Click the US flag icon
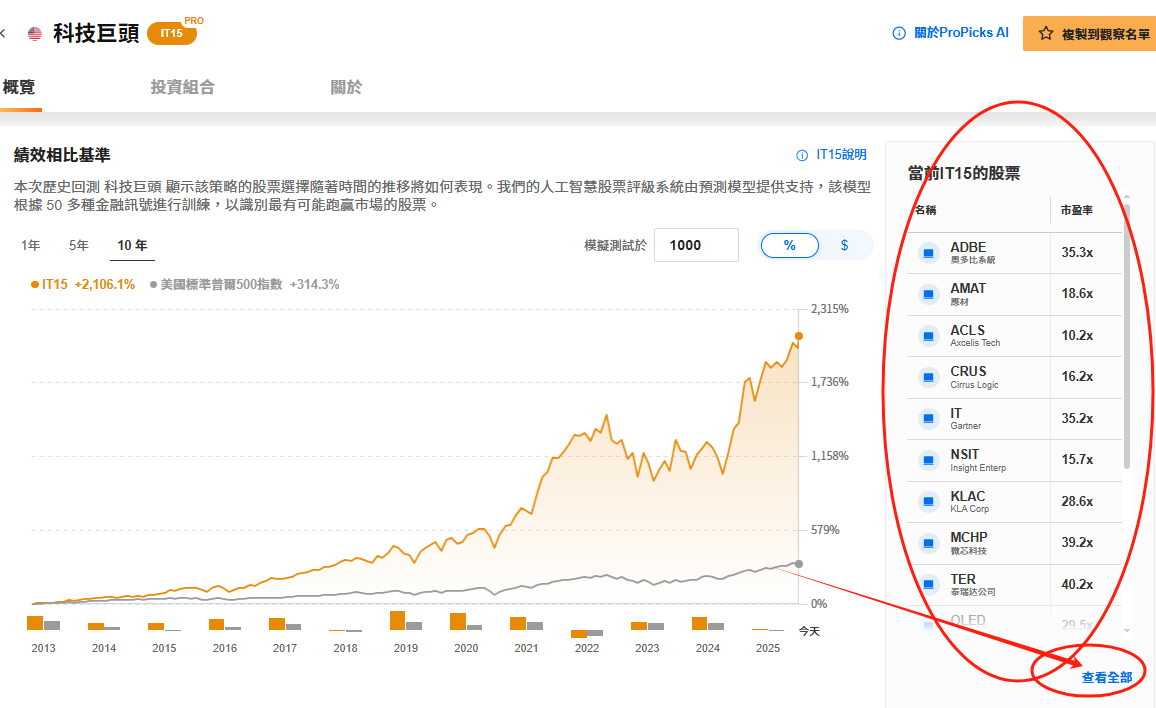This screenshot has height=708, width=1156. (35, 34)
